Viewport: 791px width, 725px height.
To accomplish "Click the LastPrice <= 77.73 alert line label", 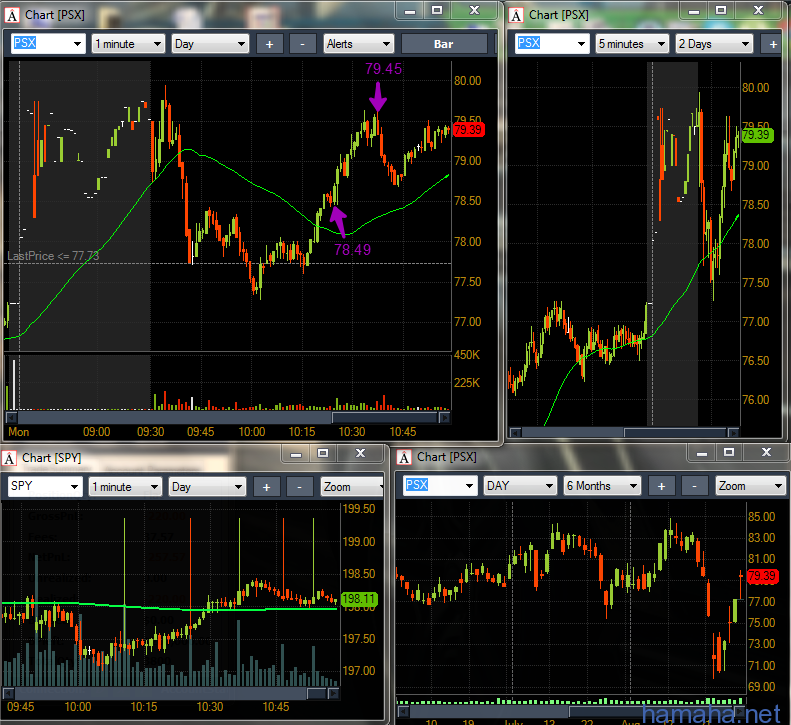I will [53, 257].
